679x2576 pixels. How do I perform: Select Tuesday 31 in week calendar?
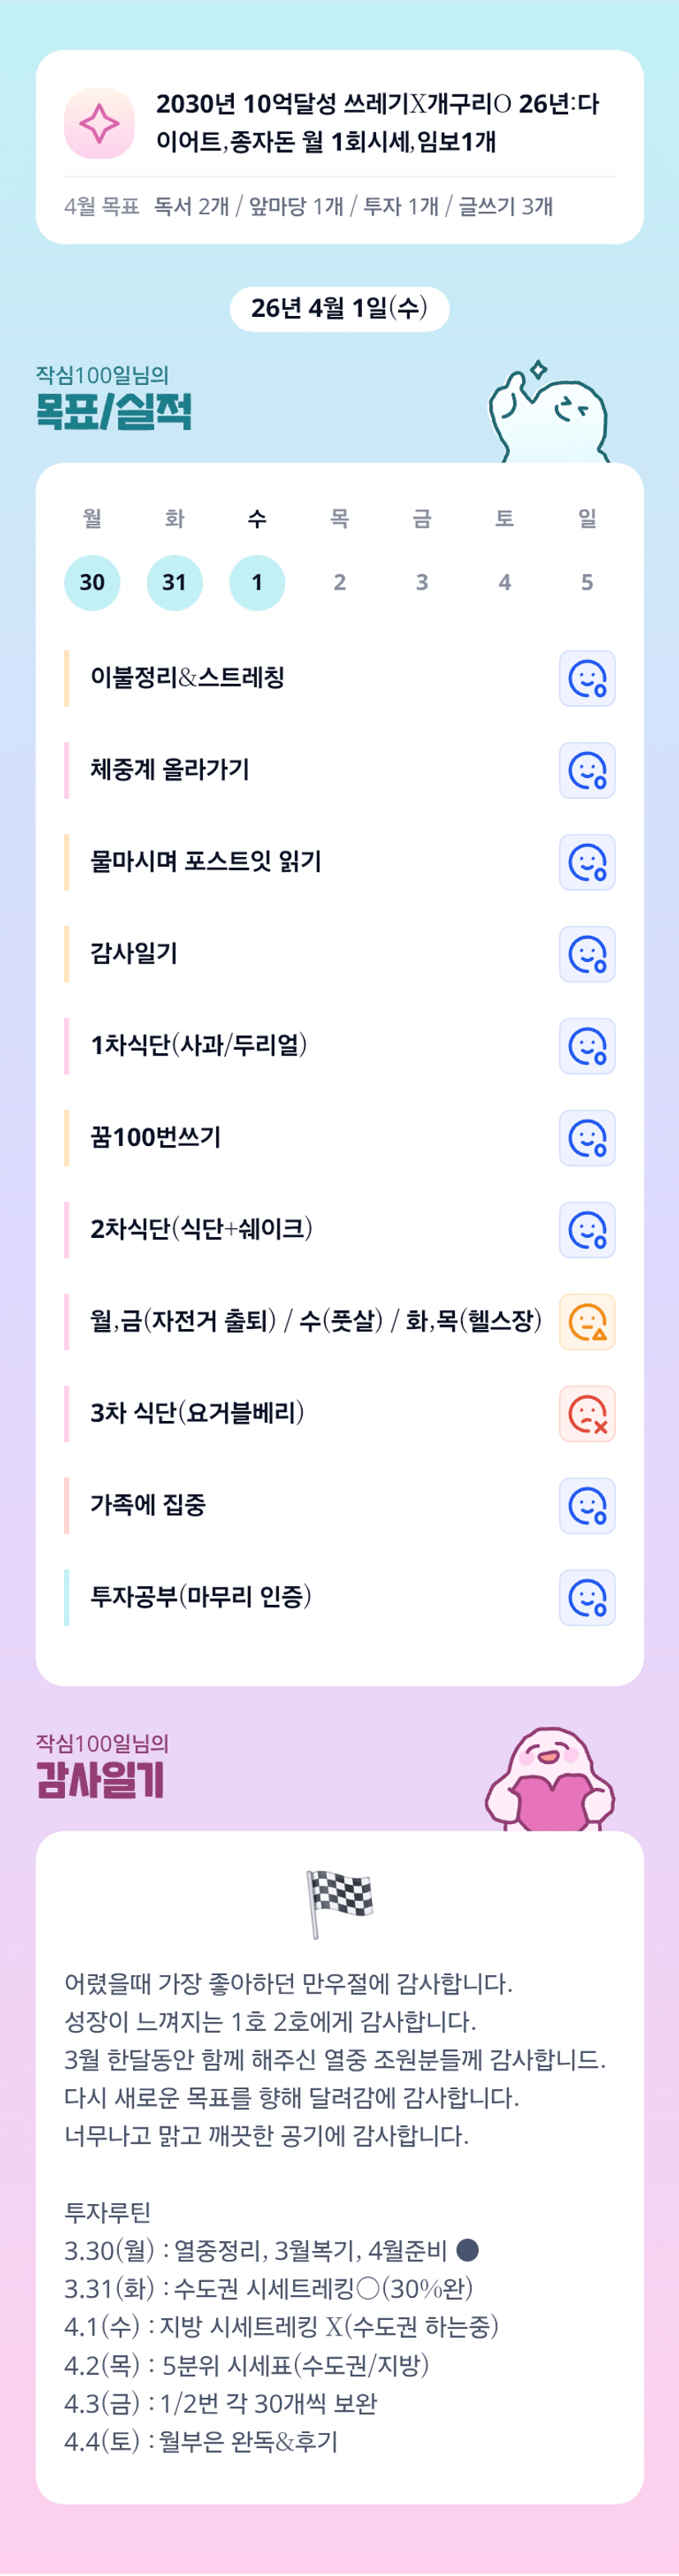click(174, 582)
